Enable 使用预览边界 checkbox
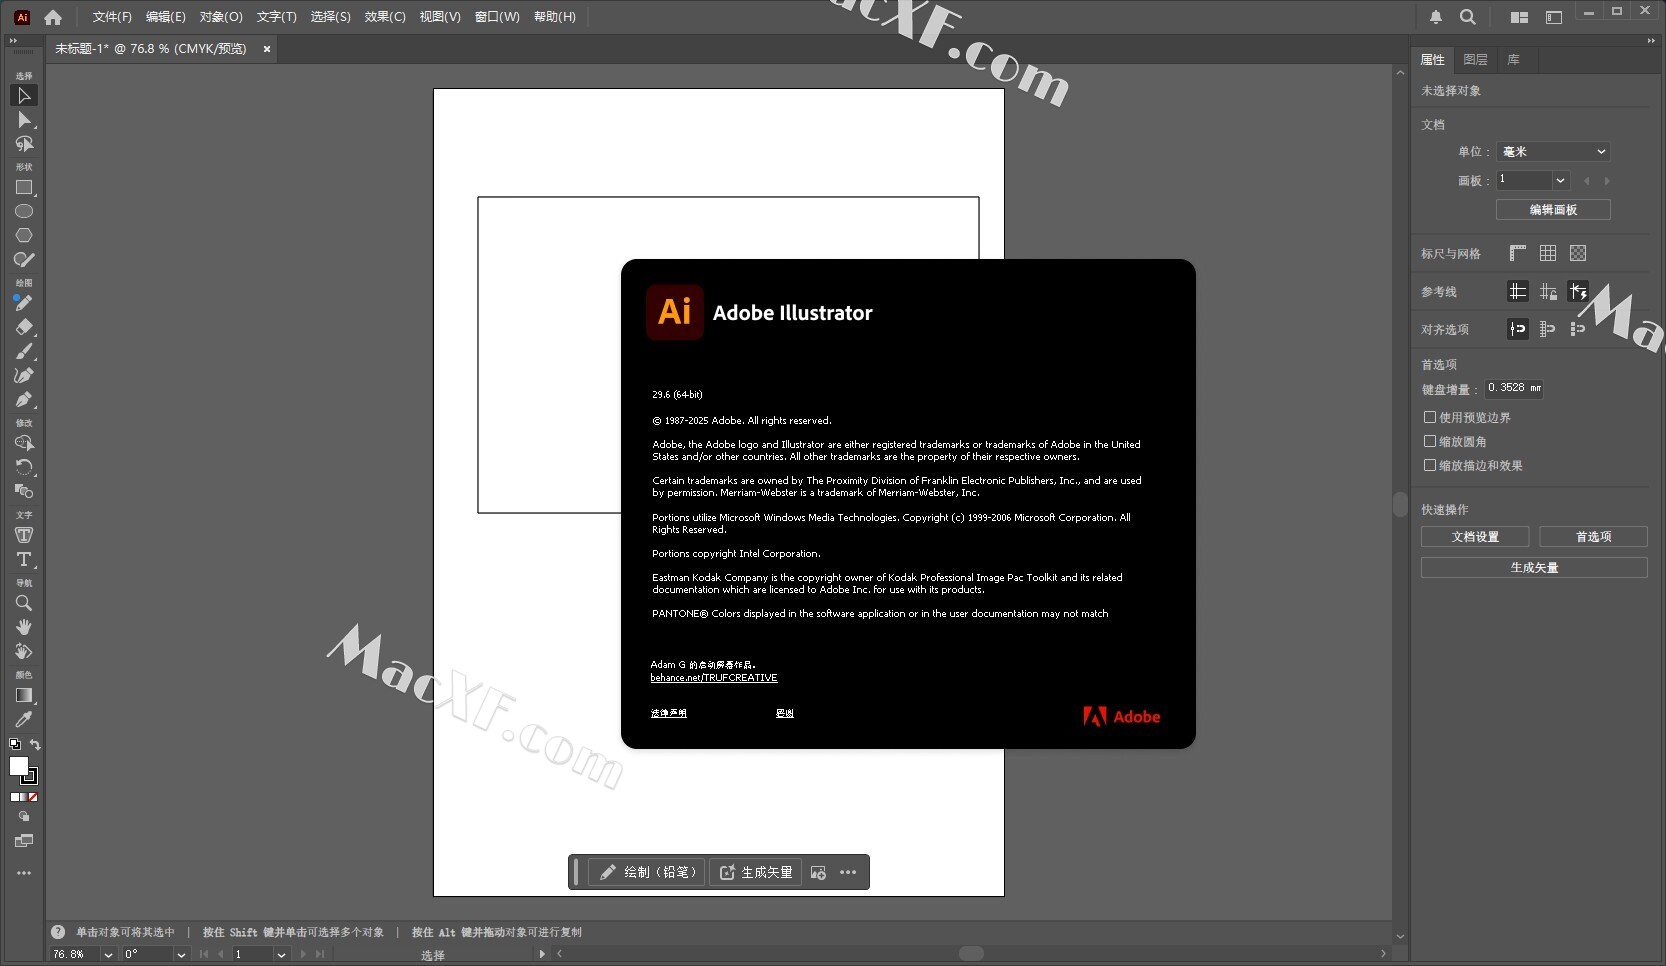The height and width of the screenshot is (966, 1666). (x=1430, y=417)
